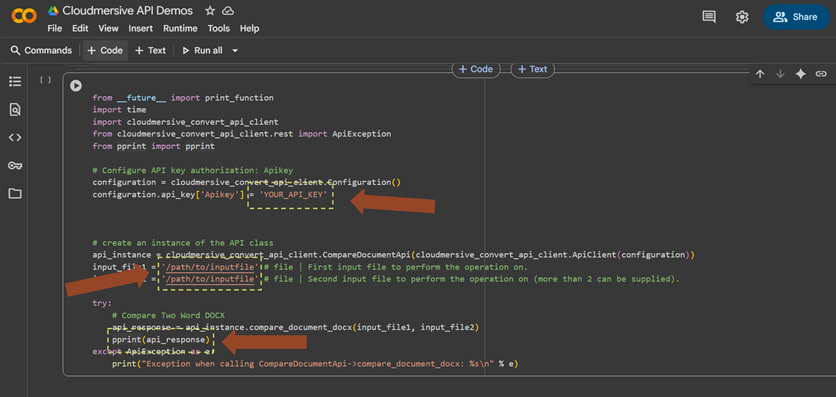This screenshot has height=397, width=836.
Task: Run the code cell play button
Action: pos(76,85)
